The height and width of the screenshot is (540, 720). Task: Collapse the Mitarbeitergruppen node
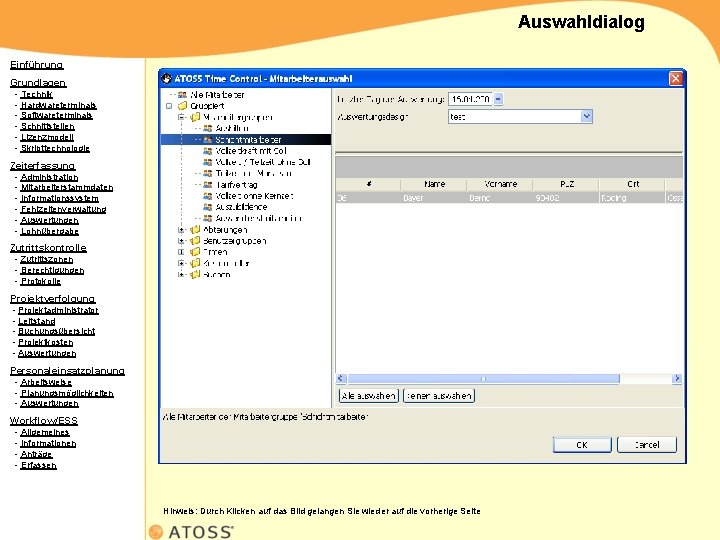tap(181, 117)
